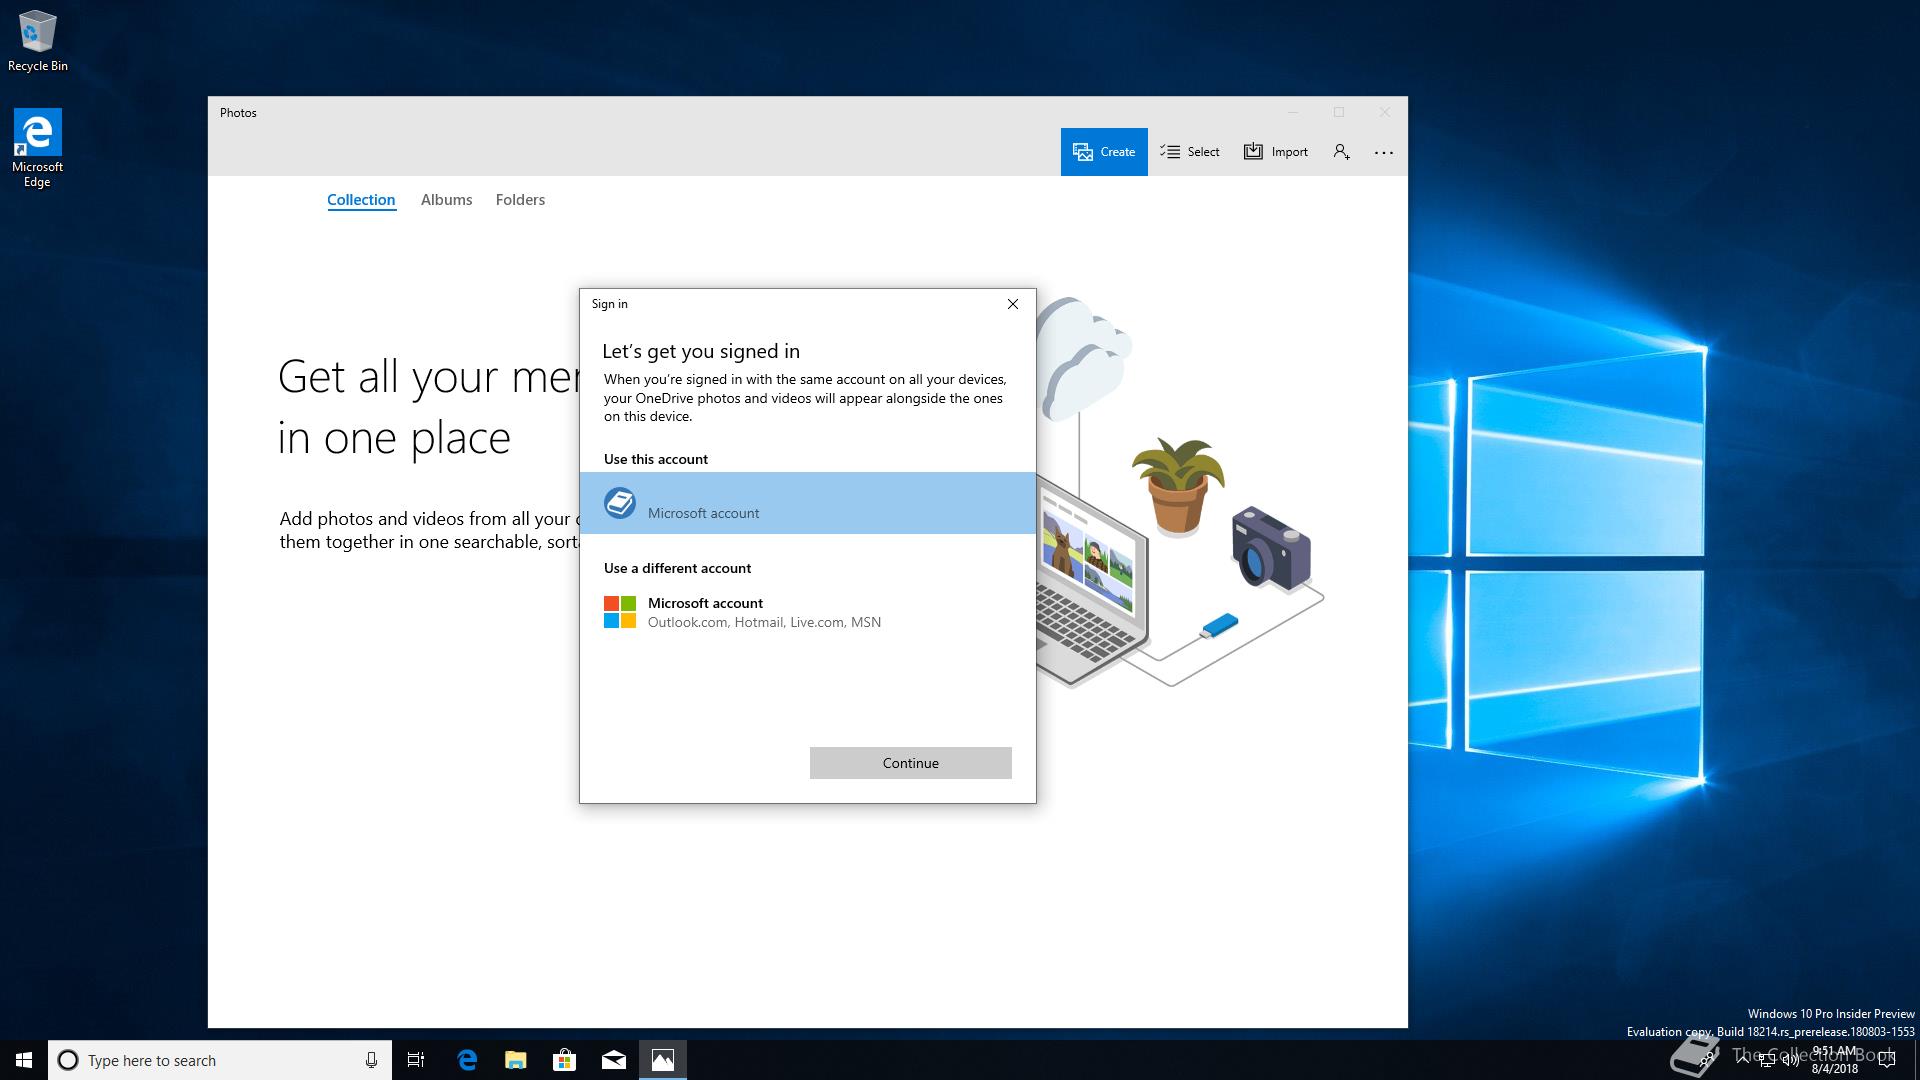The height and width of the screenshot is (1080, 1920).
Task: Launch Microsoft Edge from taskbar
Action: (467, 1060)
